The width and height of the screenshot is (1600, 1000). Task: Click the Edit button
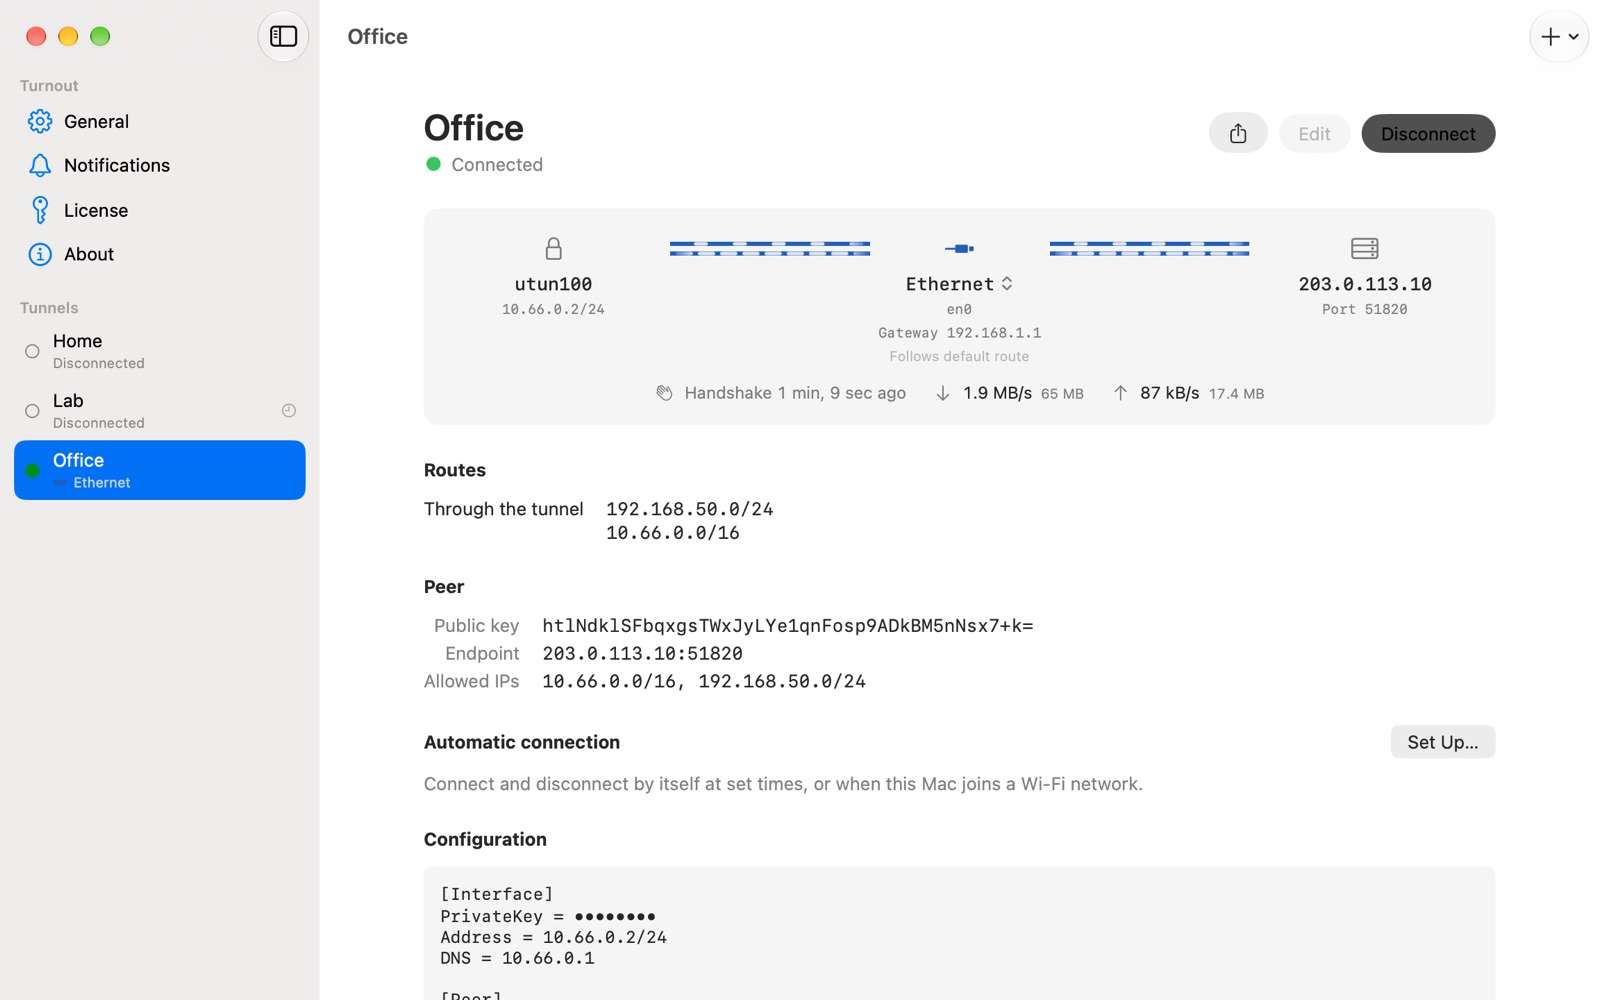(1314, 134)
